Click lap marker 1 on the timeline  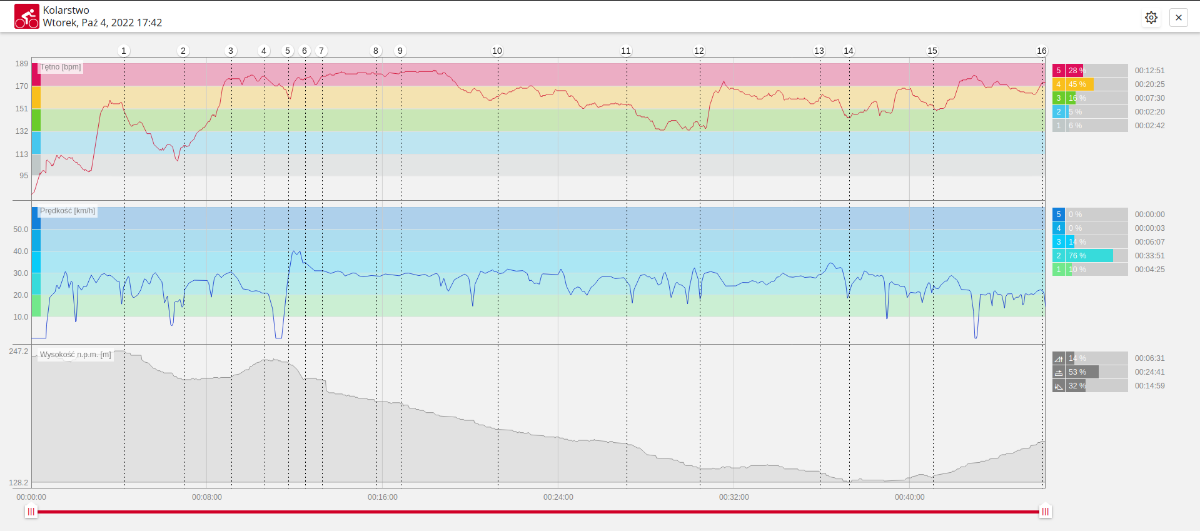124,51
